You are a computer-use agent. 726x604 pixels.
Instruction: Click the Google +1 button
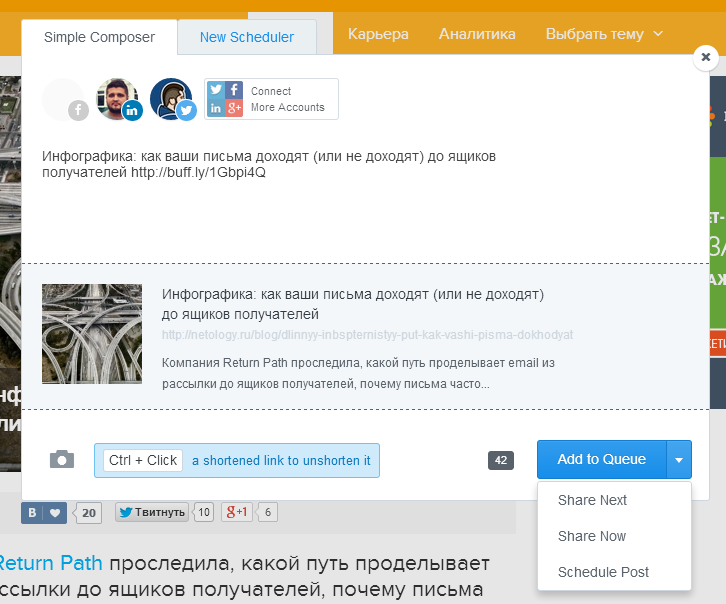(237, 512)
